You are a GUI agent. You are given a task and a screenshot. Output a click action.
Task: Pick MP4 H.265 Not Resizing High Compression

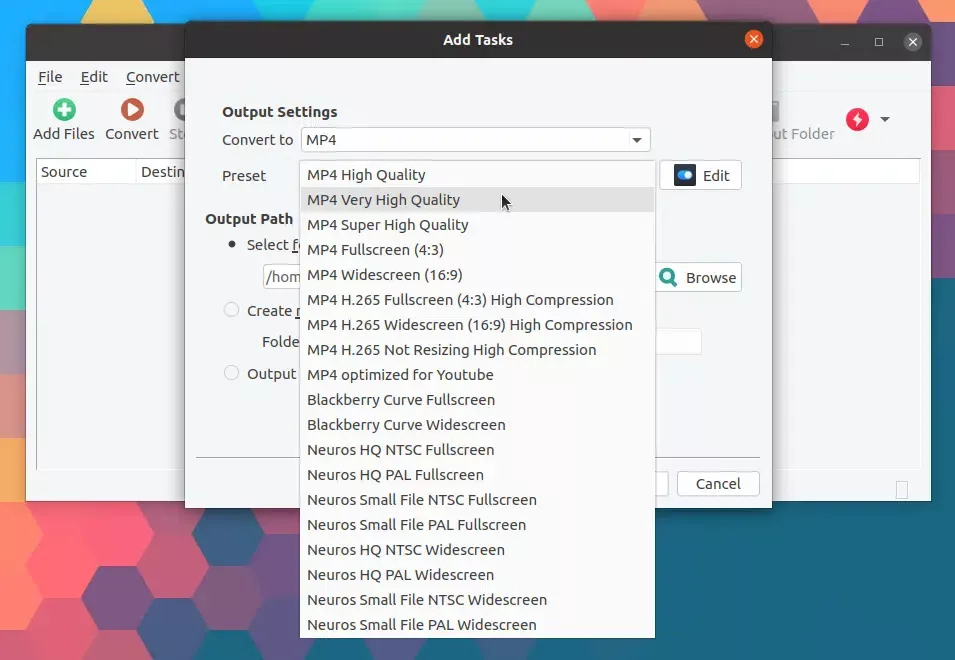click(x=451, y=350)
